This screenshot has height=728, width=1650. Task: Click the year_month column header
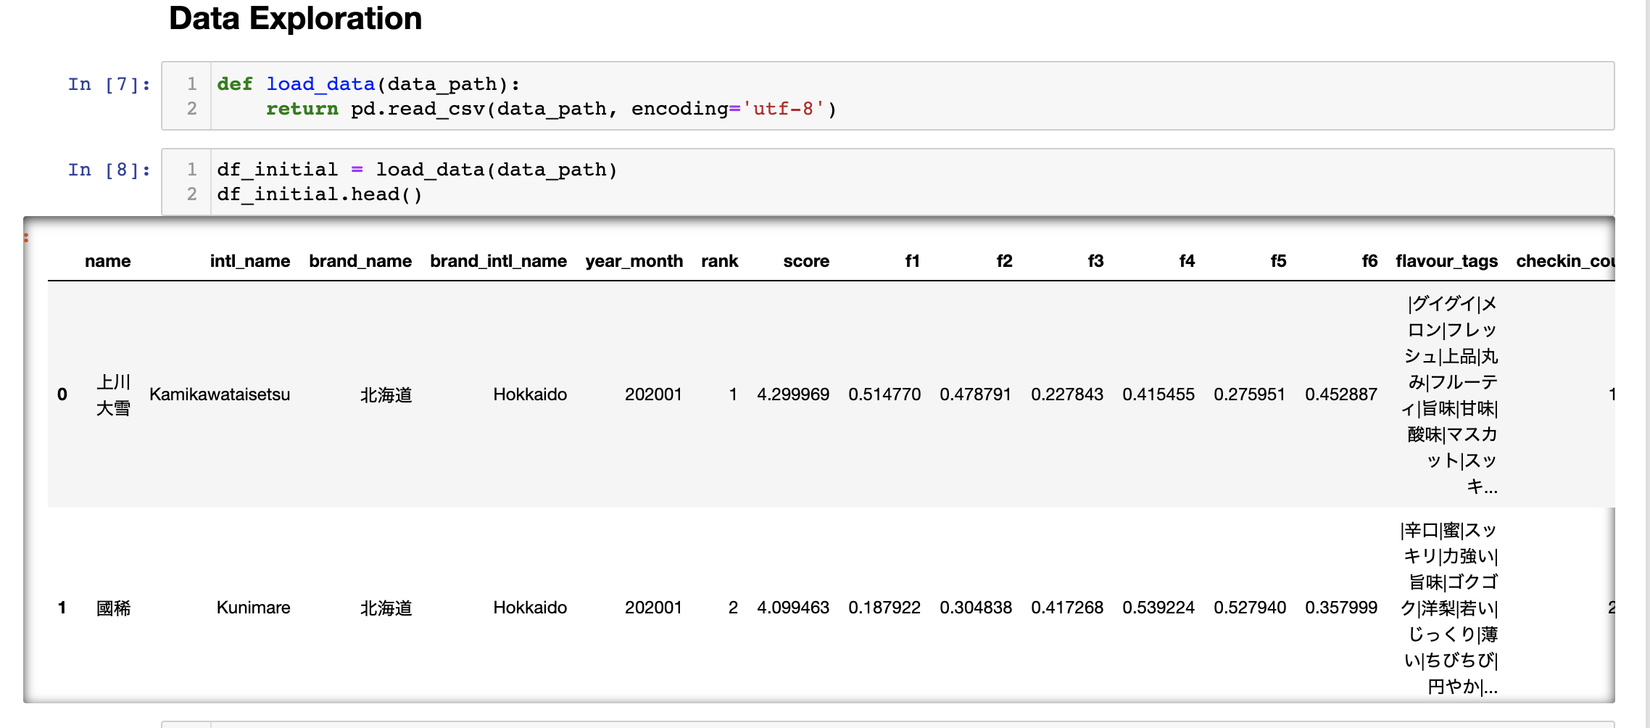(x=634, y=261)
